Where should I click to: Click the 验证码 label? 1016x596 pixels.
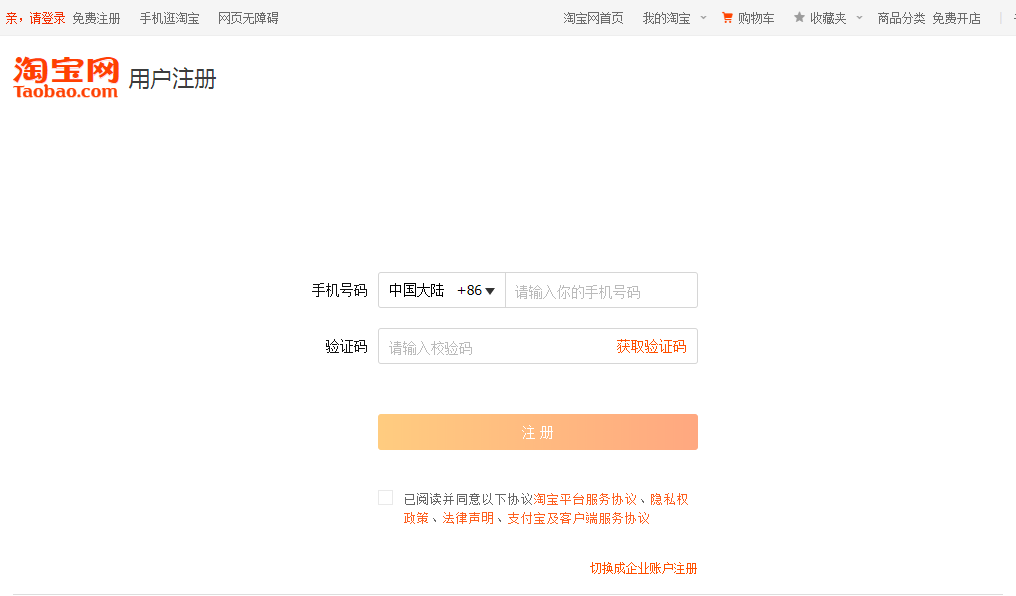tap(346, 347)
